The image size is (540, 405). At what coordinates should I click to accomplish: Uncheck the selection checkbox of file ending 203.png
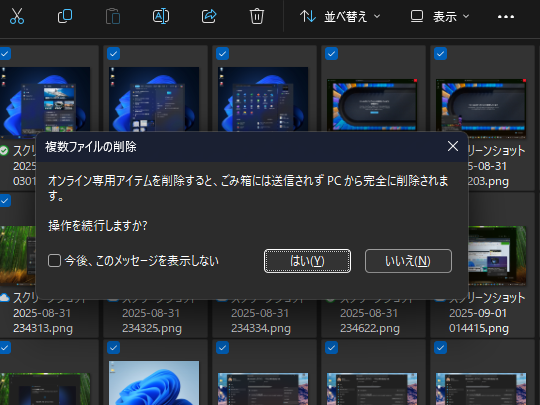coord(440,54)
